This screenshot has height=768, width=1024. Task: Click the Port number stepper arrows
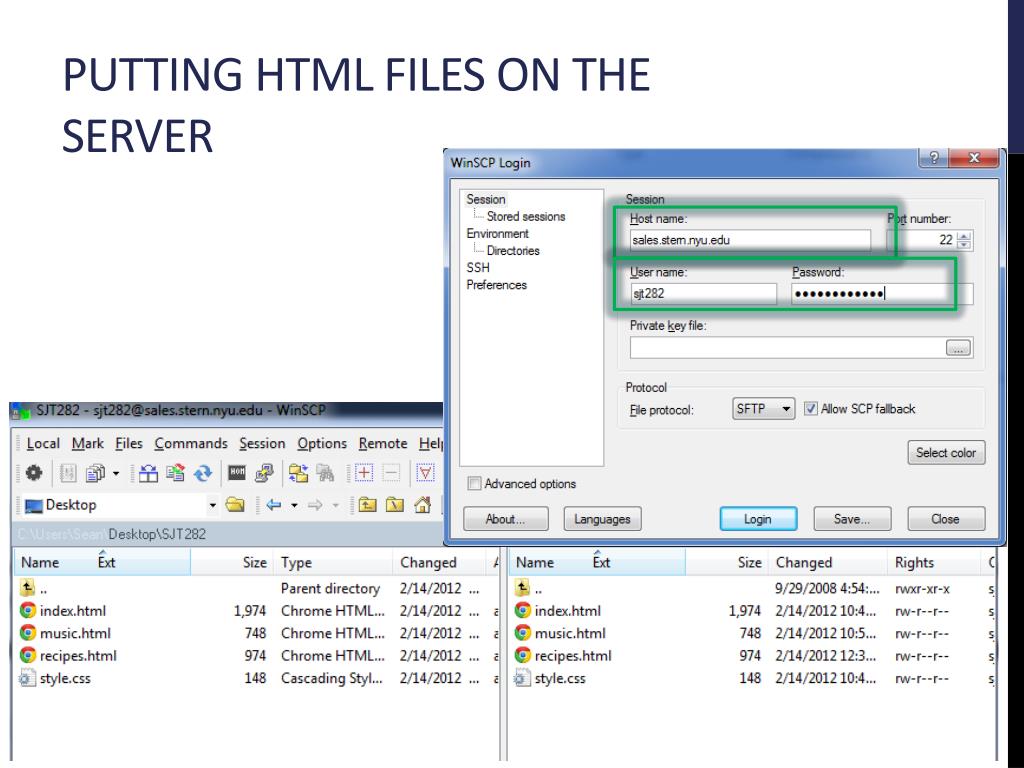point(964,240)
